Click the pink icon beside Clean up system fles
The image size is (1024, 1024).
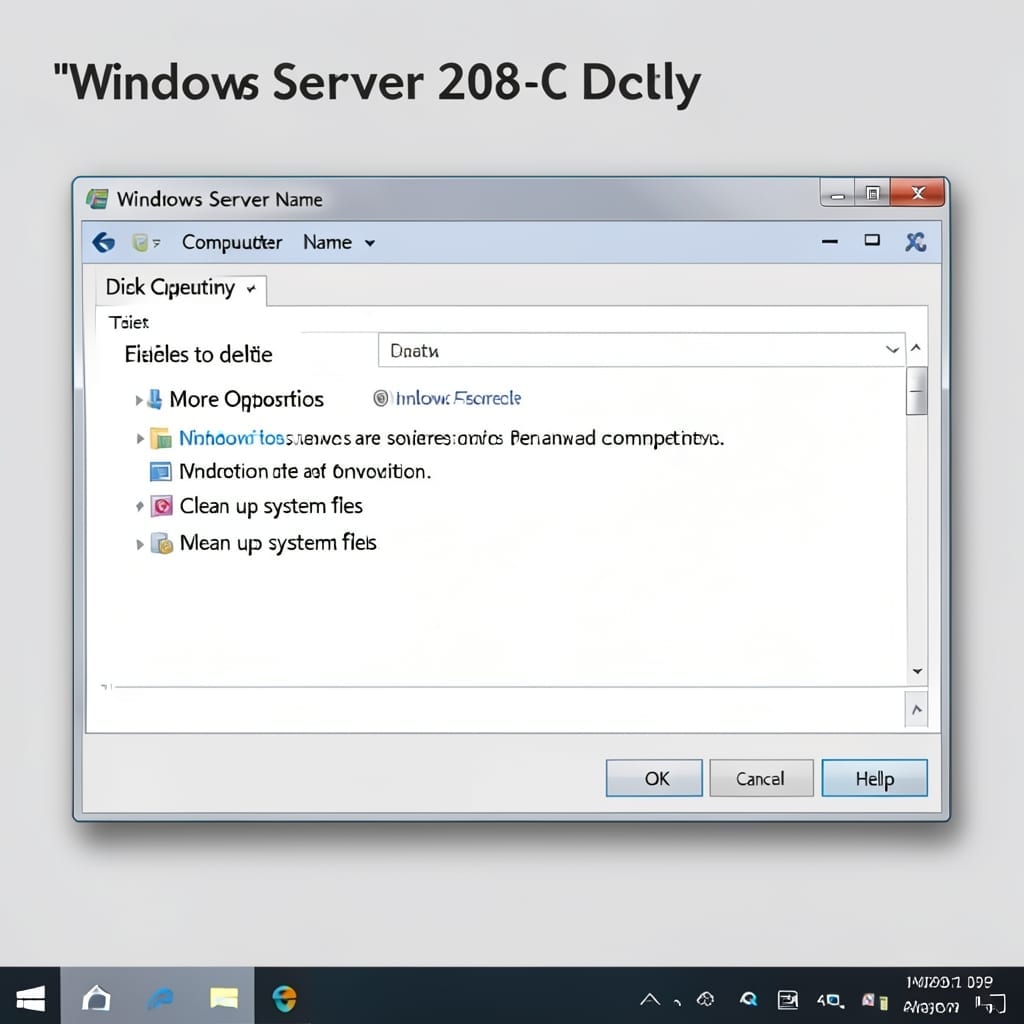[161, 506]
